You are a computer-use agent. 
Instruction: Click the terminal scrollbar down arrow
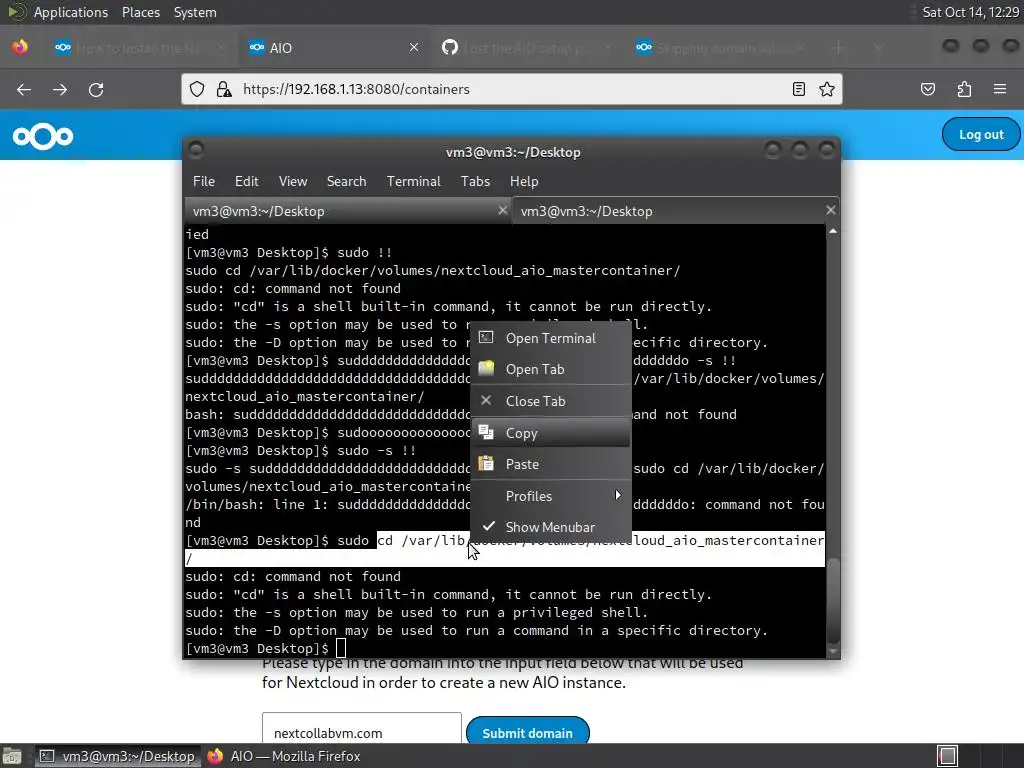pyautogui.click(x=833, y=651)
